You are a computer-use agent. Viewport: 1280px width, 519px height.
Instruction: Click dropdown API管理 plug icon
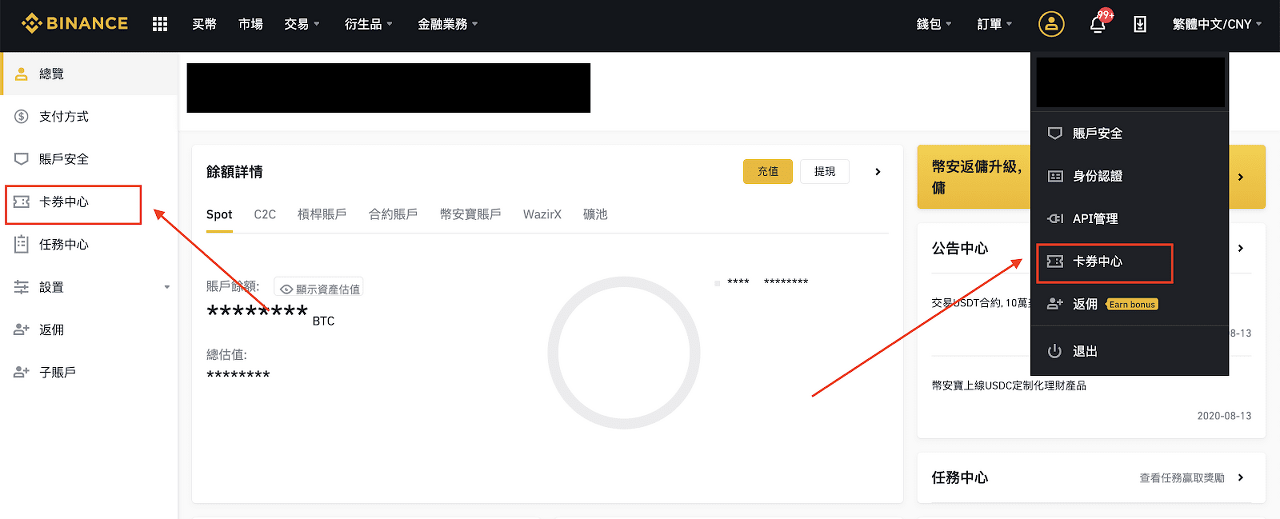pyautogui.click(x=1054, y=219)
